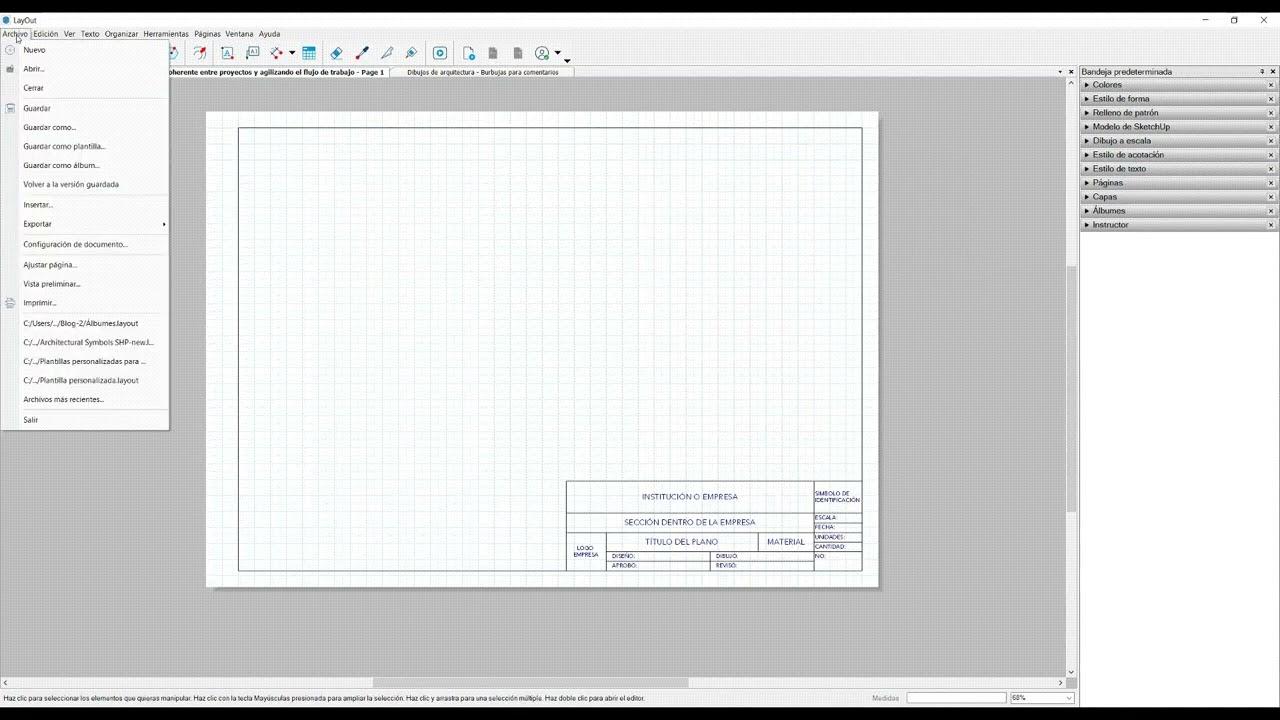Viewport: 1280px width, 720px height.
Task: Open the Ventana menu
Action: point(239,33)
